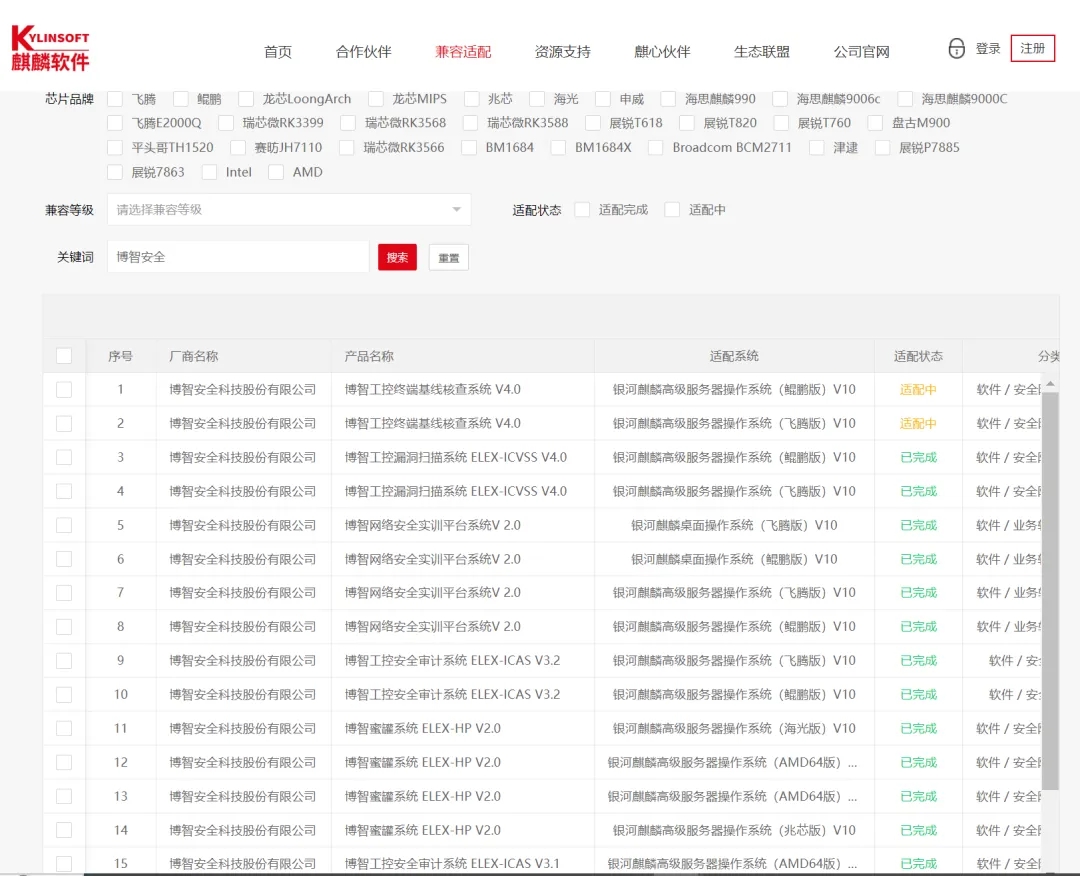This screenshot has width=1080, height=876.
Task: Open the 合作伙伴 menu
Action: tap(363, 52)
